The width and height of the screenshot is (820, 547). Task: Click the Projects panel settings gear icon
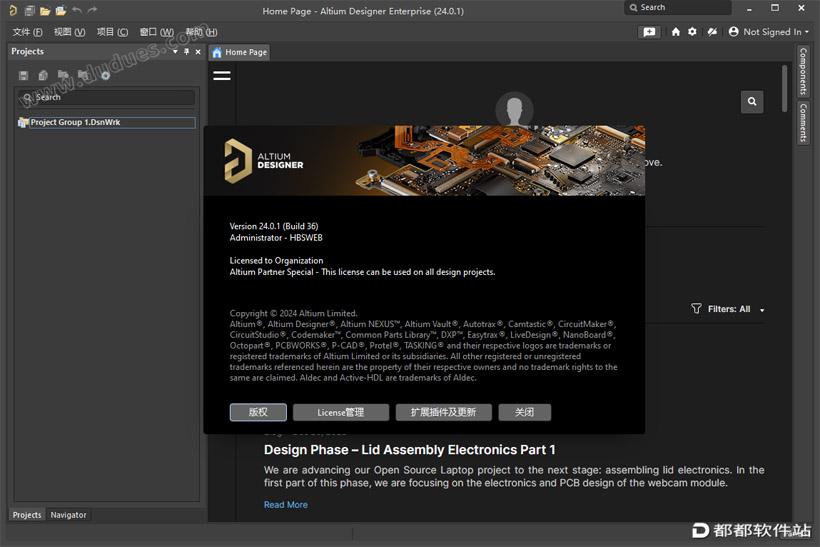pos(106,75)
